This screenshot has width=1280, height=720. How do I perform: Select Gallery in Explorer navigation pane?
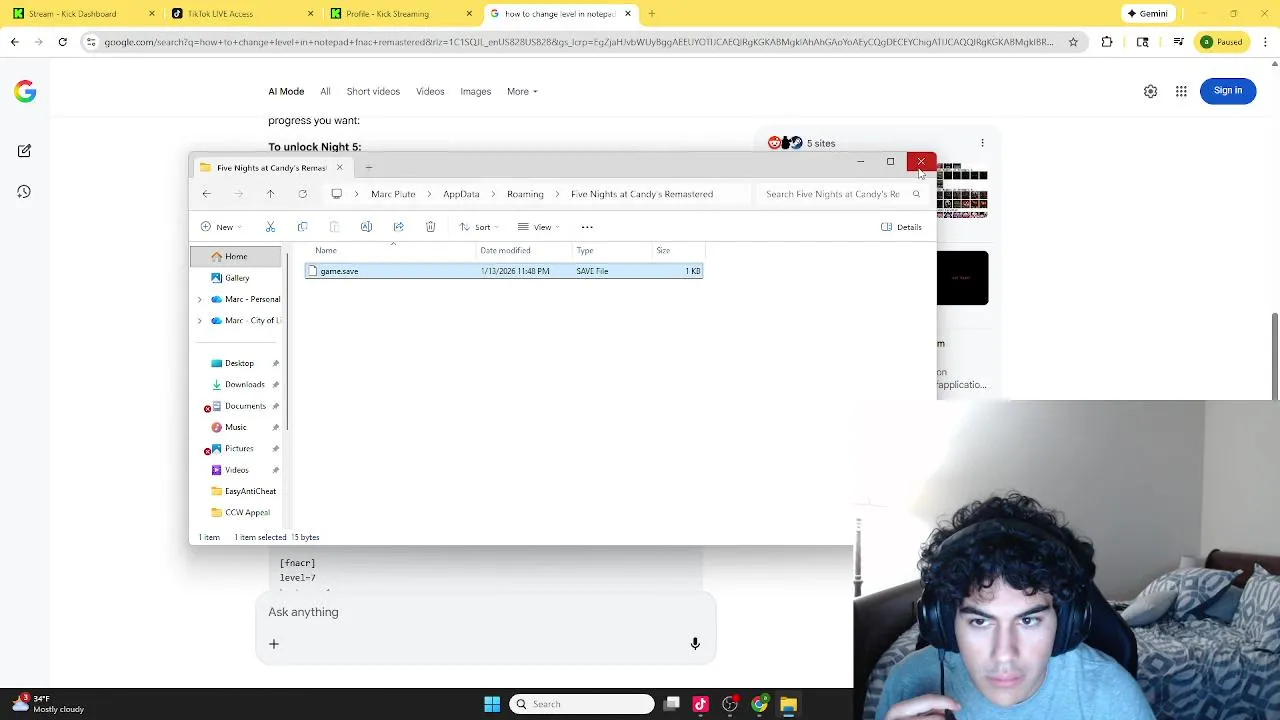[x=236, y=278]
